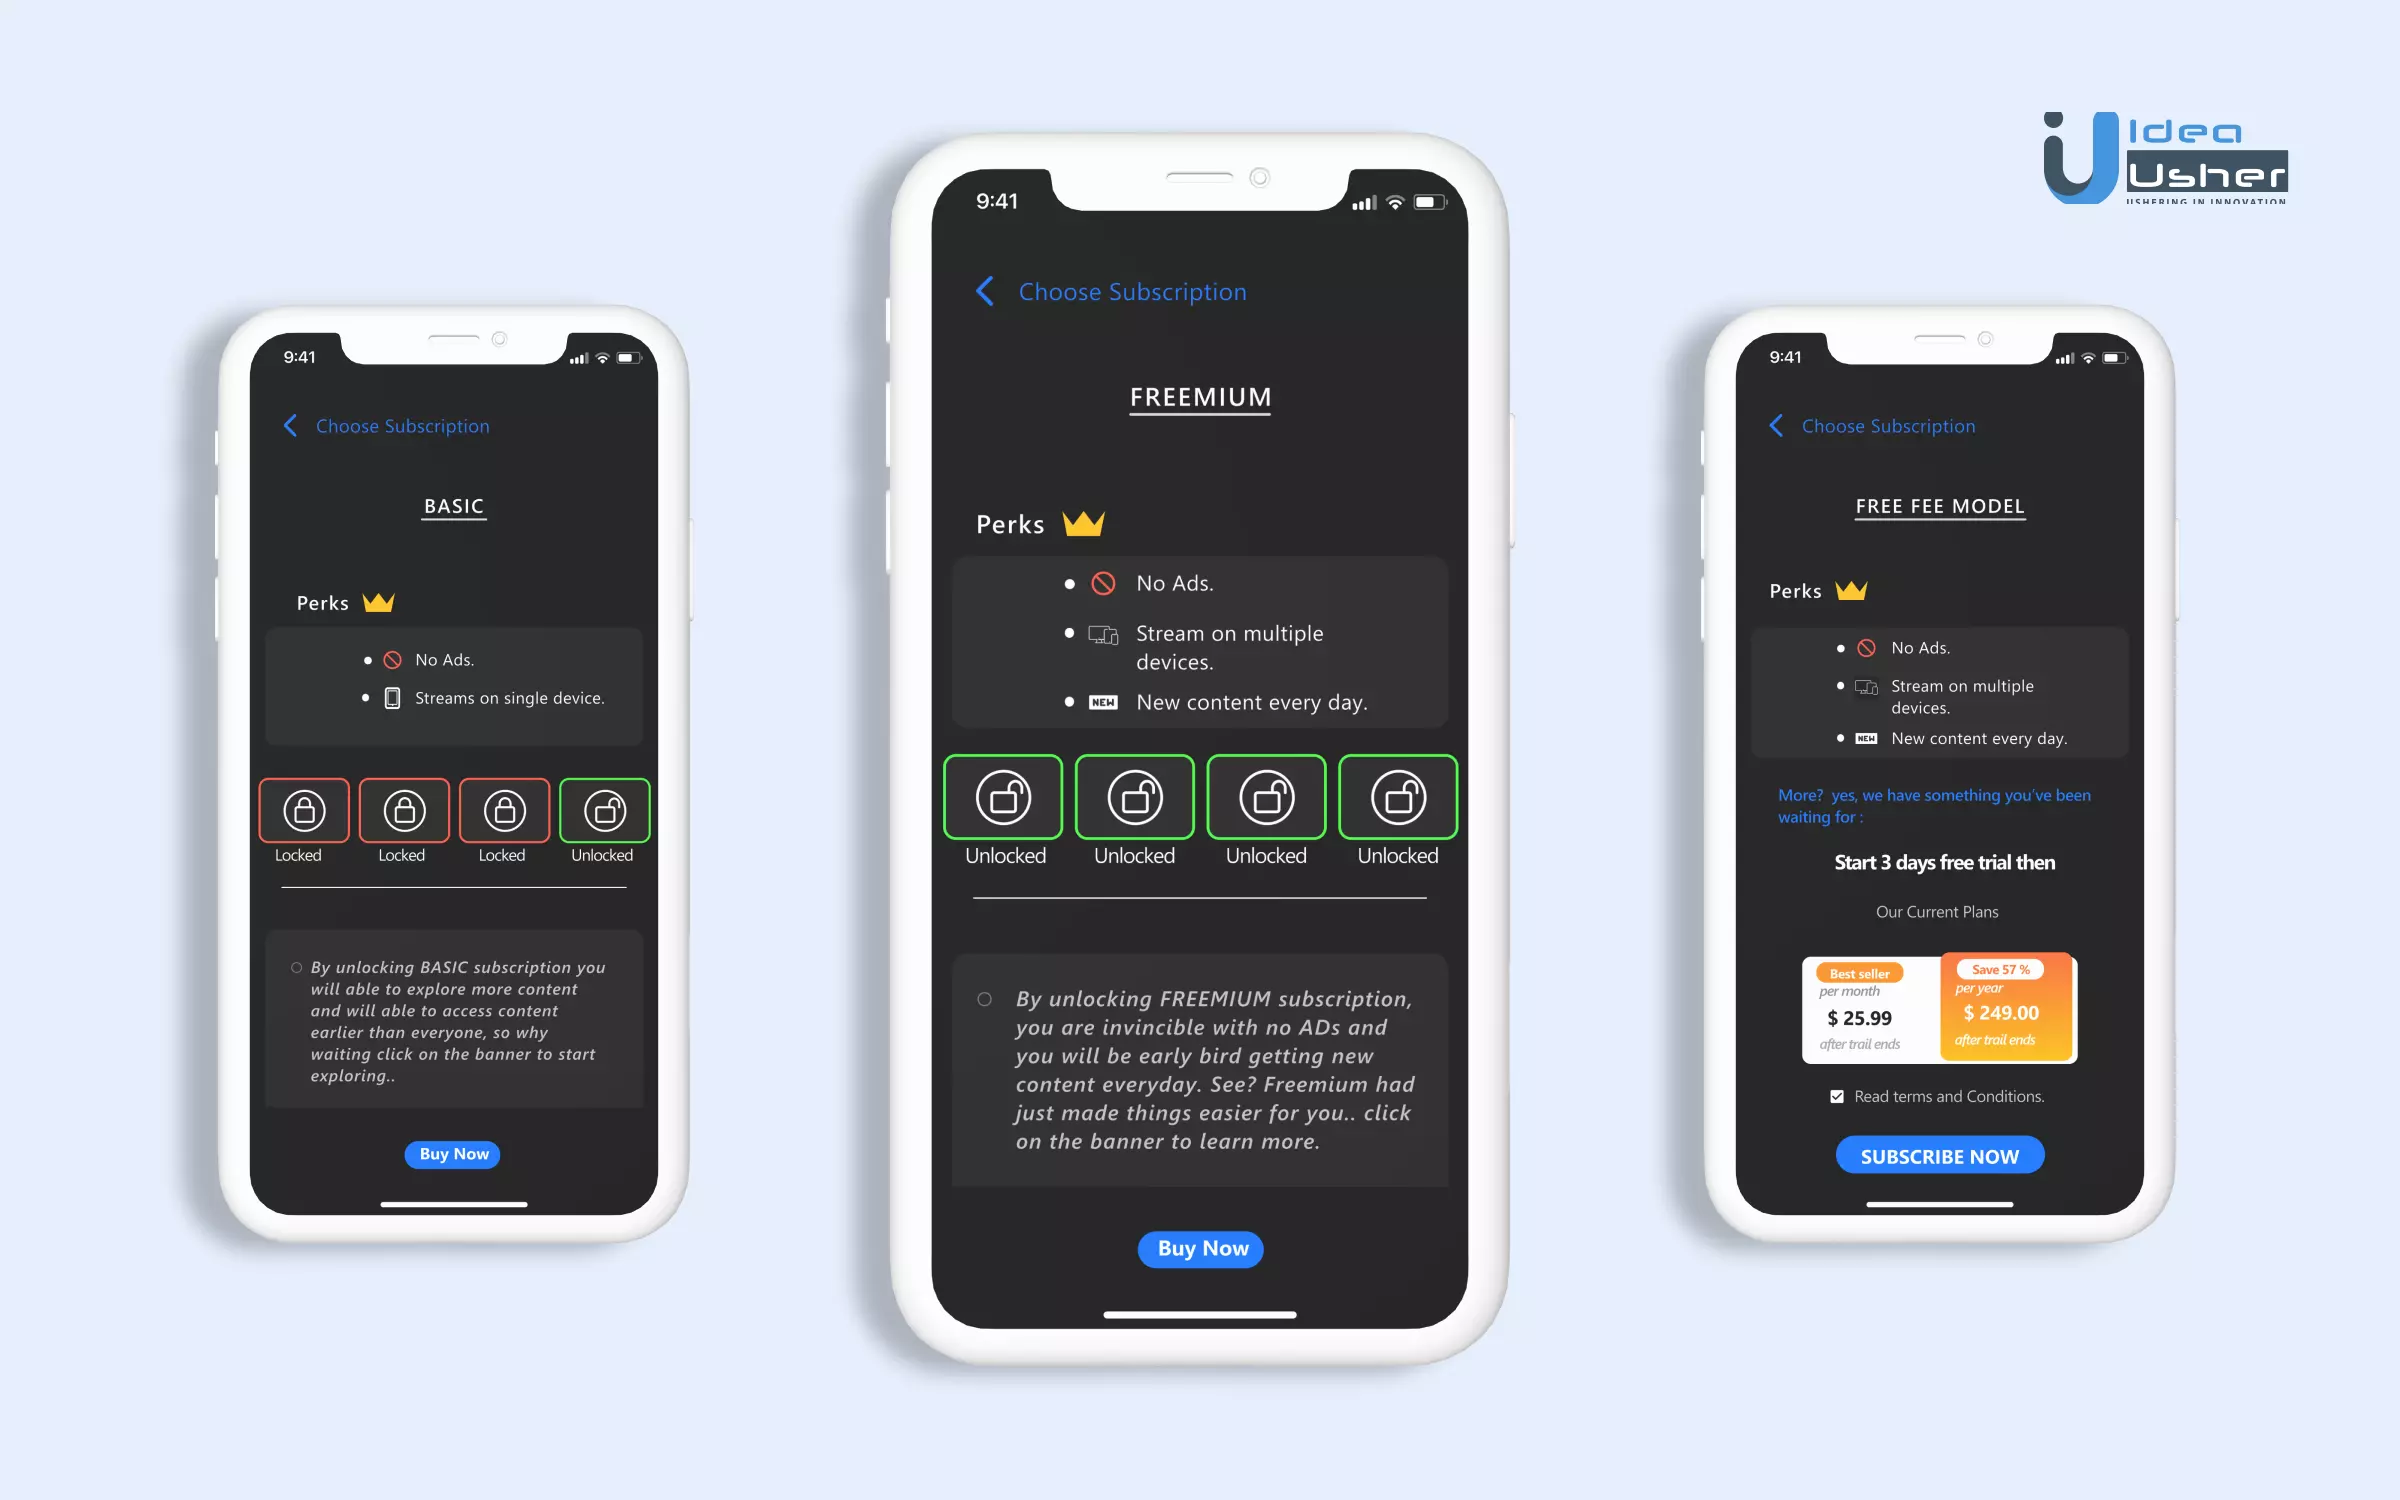The height and width of the screenshot is (1500, 2400).
Task: Click the Buy Now button on BASIC screen
Action: pyautogui.click(x=454, y=1154)
